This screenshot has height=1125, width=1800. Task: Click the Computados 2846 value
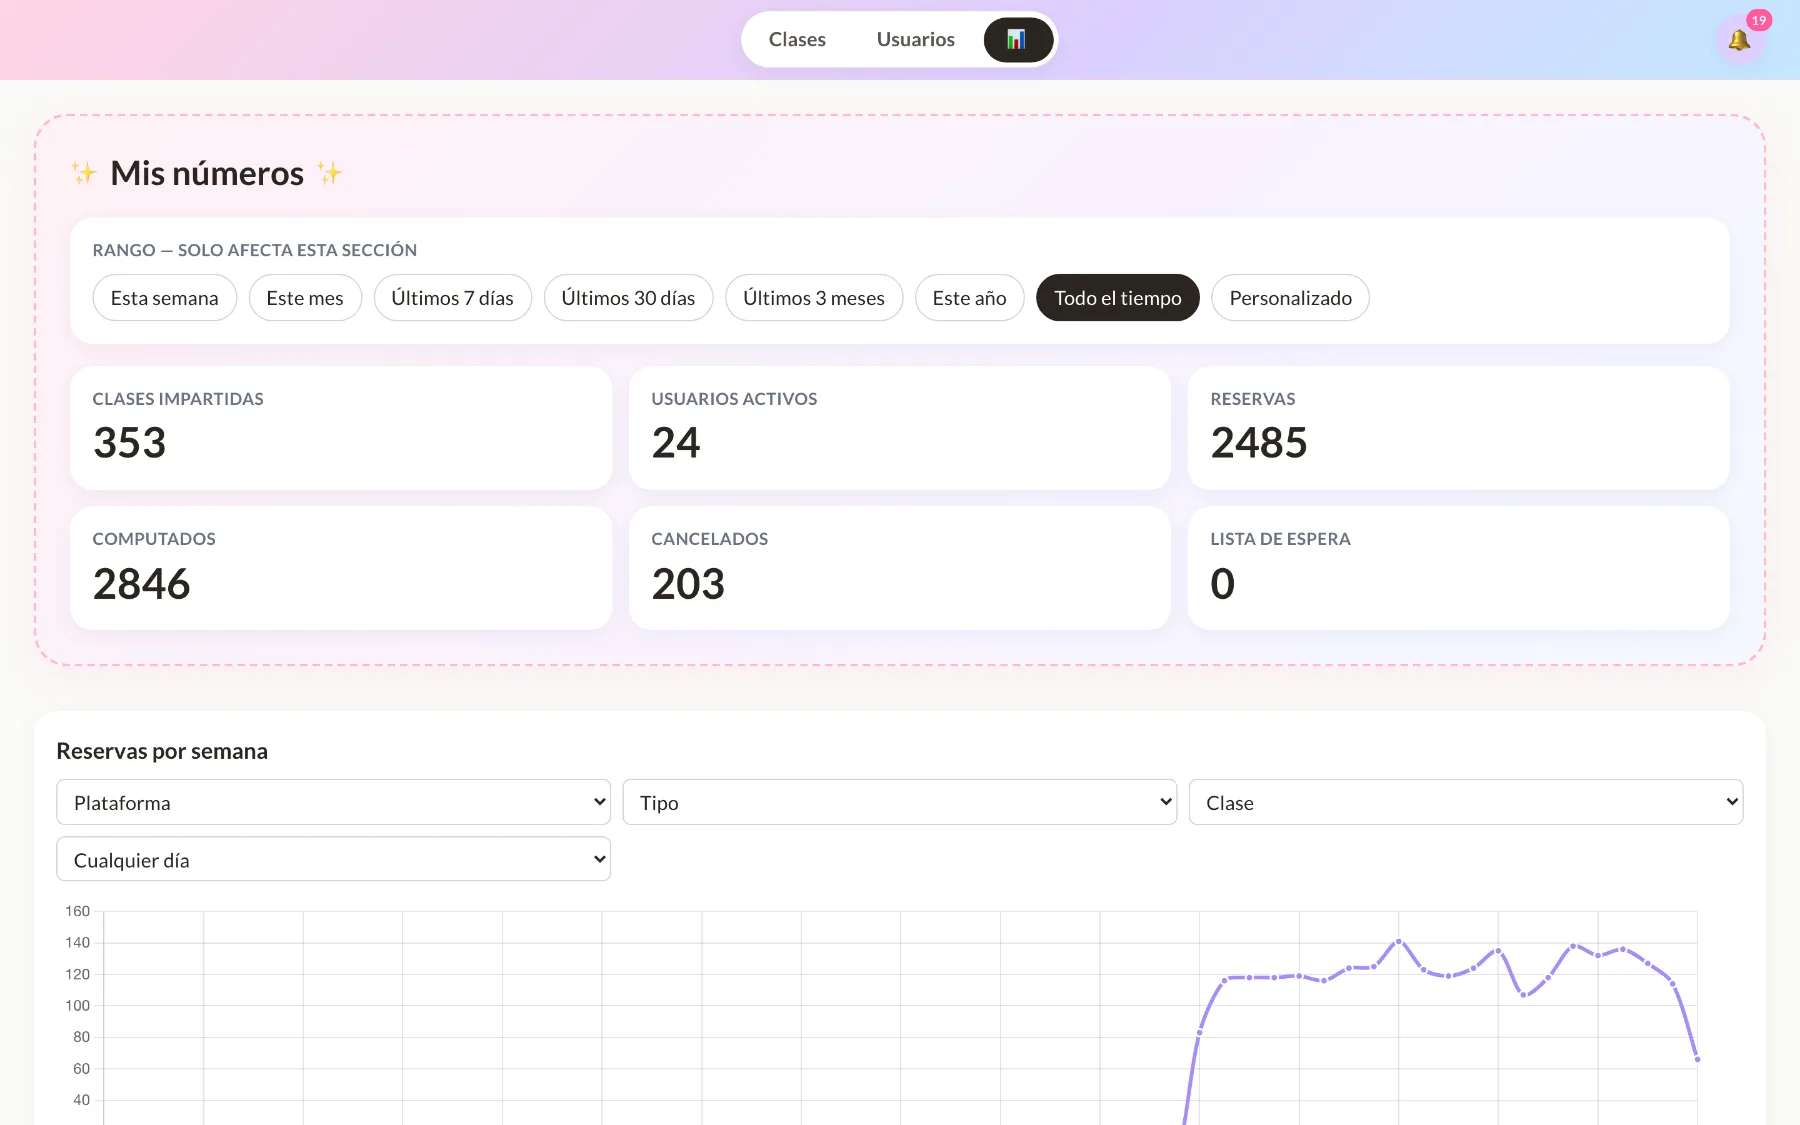(x=141, y=584)
